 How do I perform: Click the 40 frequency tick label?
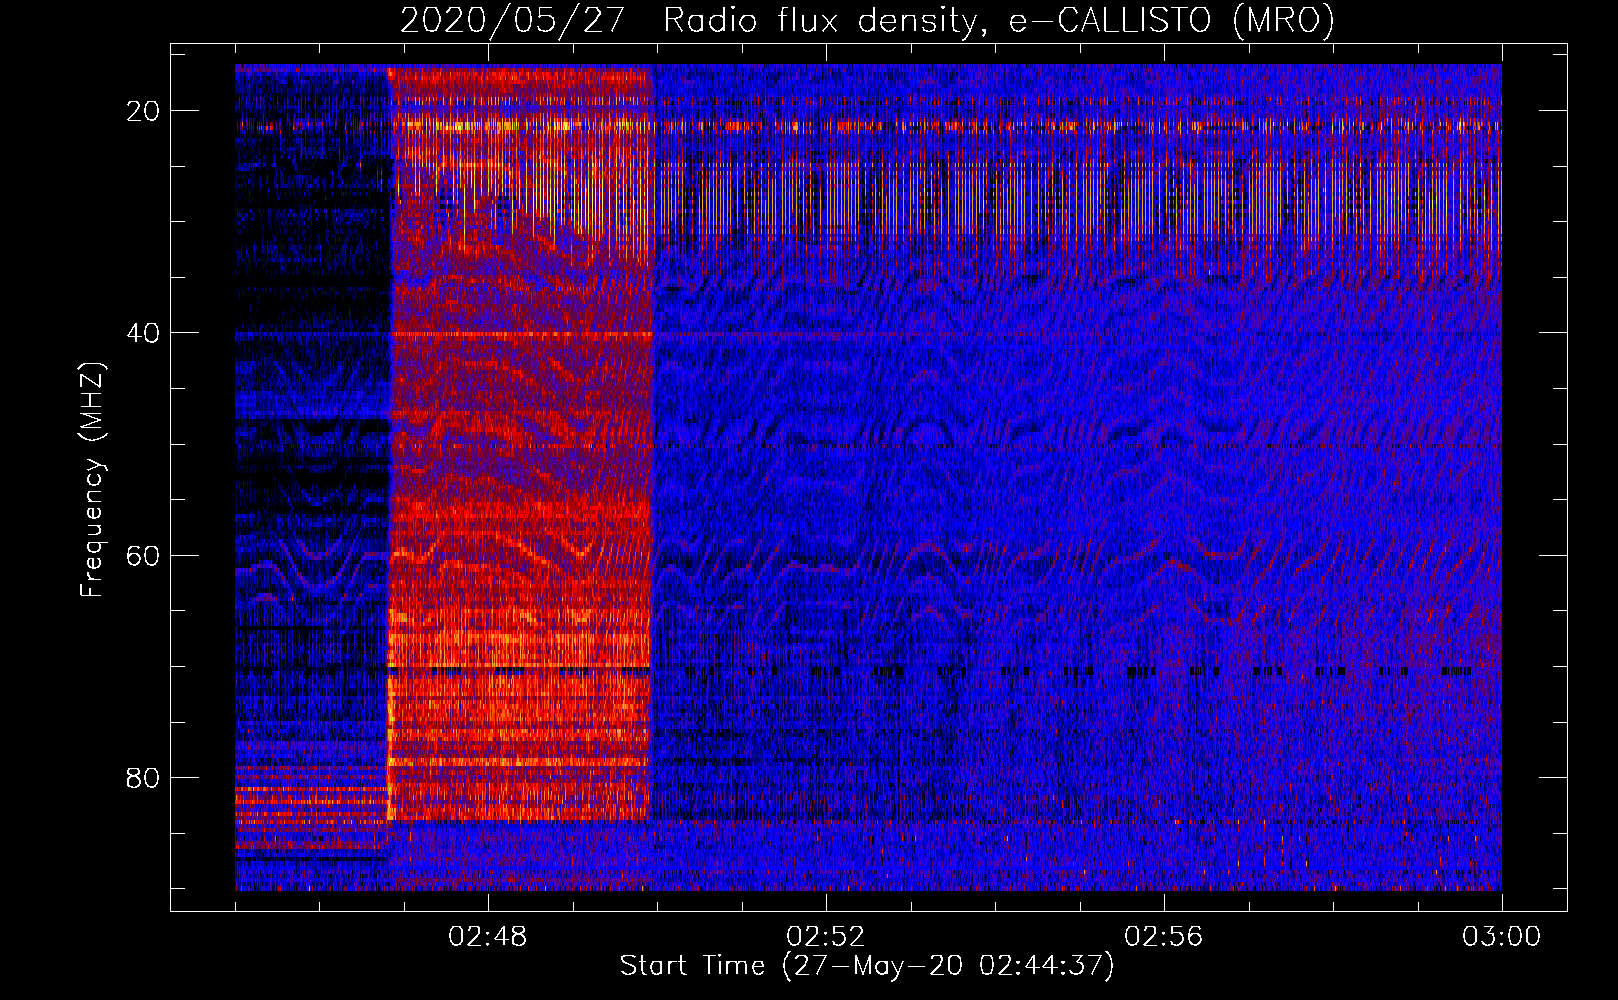click(x=143, y=333)
